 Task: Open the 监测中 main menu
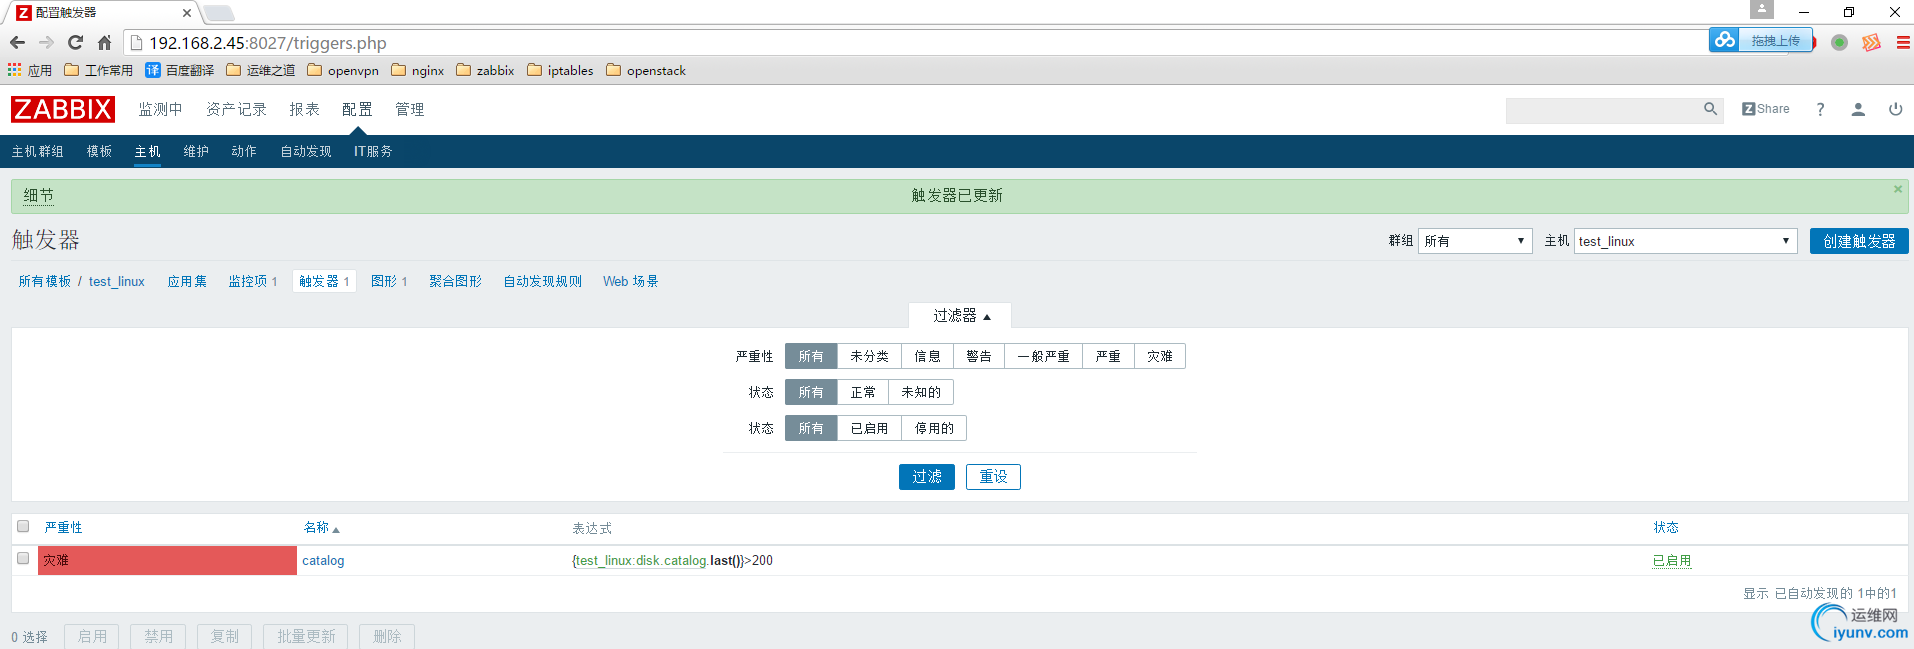160,109
